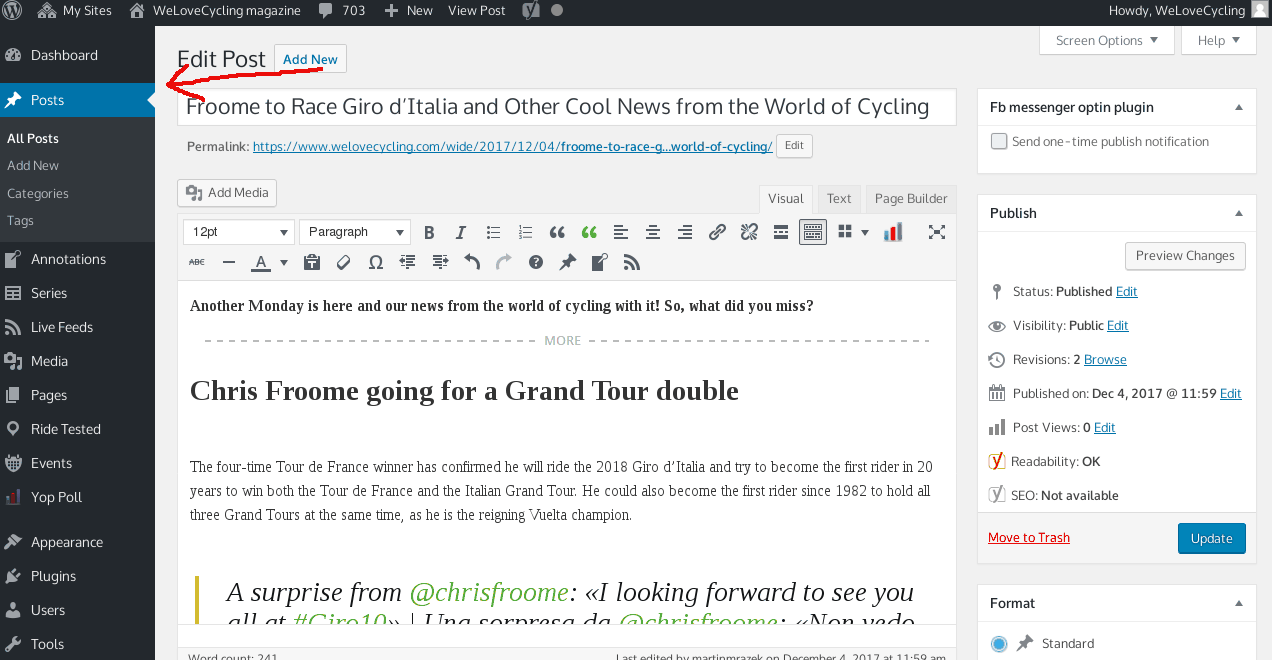Open the post permalink URL
The height and width of the screenshot is (660, 1272).
coord(512,147)
